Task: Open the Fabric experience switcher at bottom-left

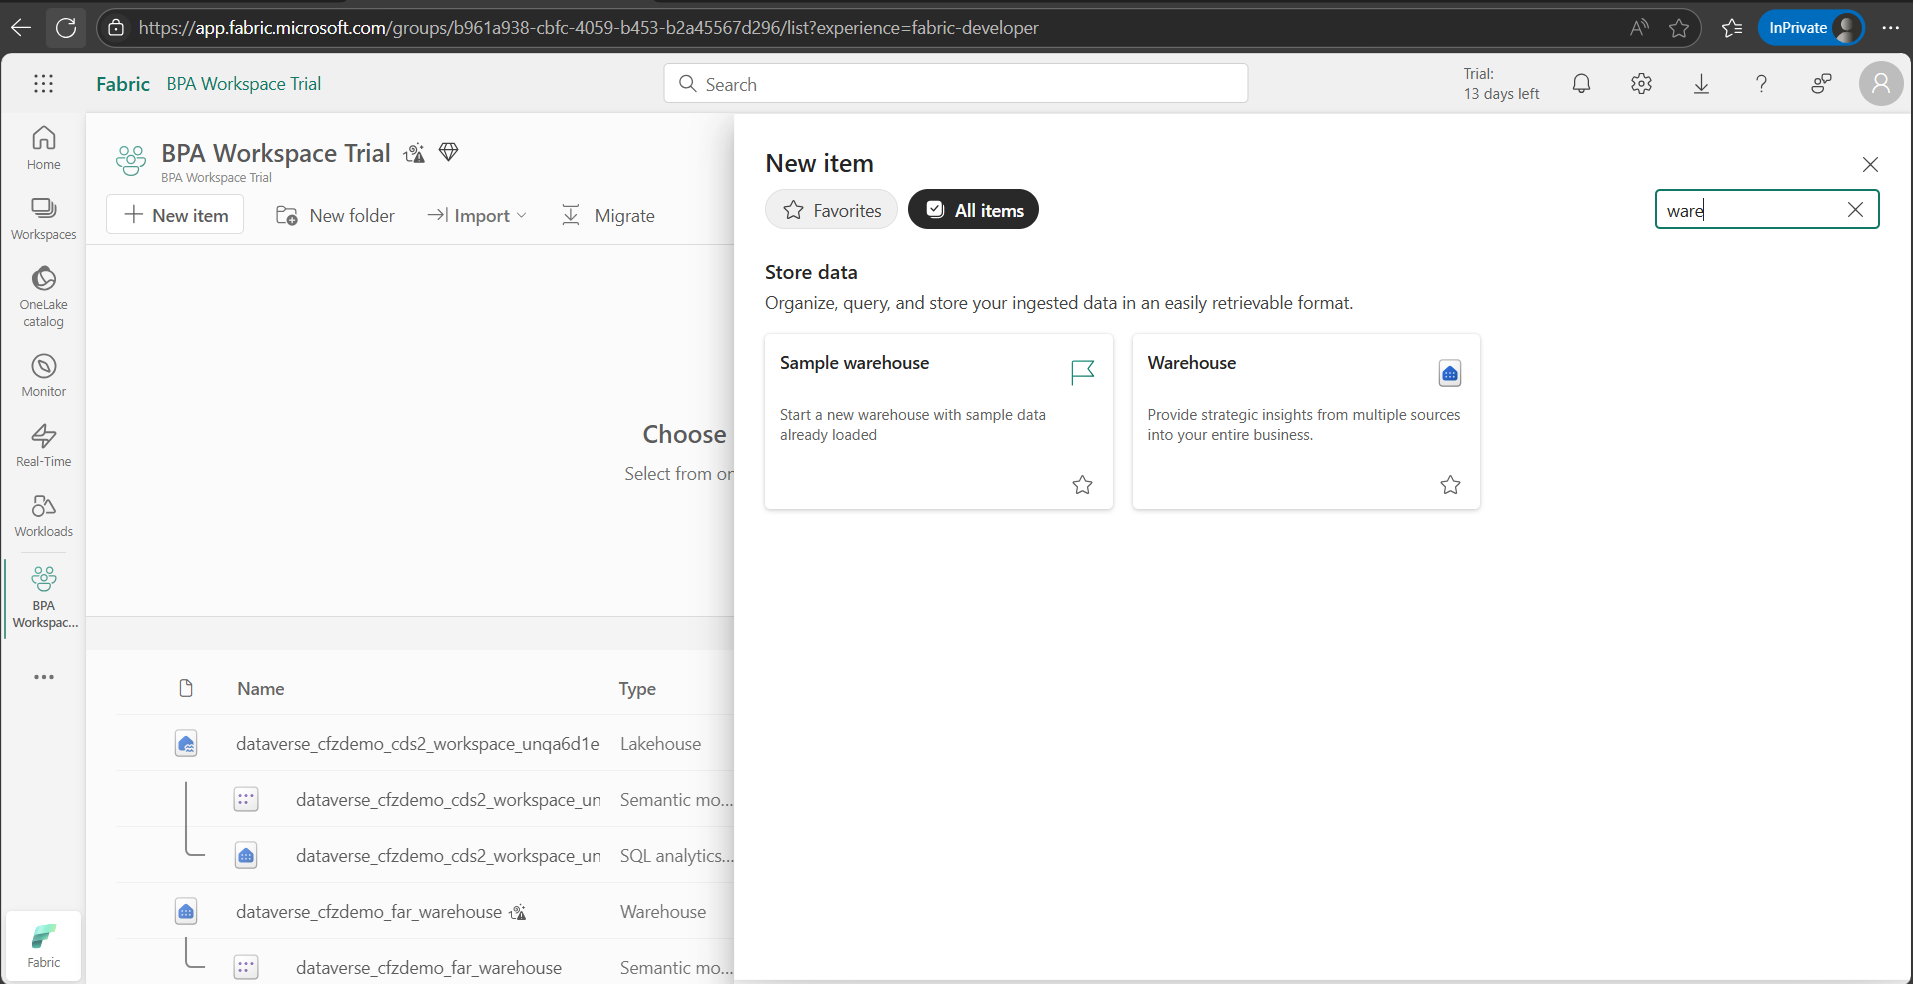Action: 43,946
